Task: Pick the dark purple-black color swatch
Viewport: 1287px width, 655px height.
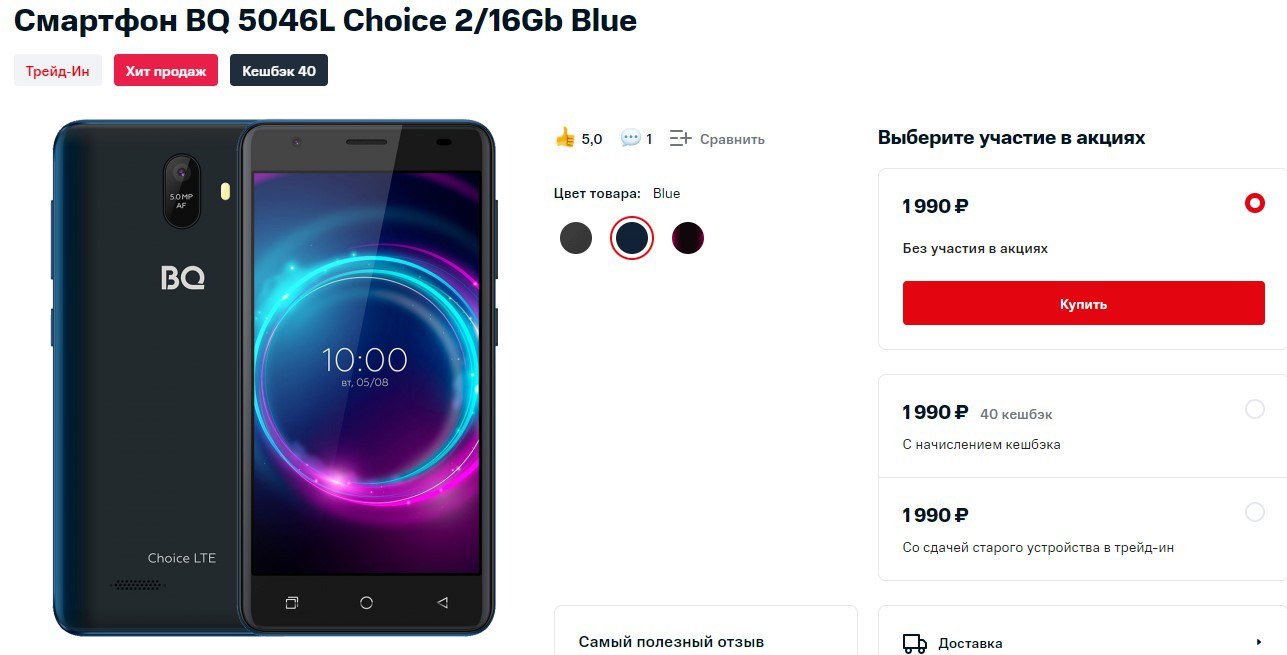Action: click(x=688, y=238)
